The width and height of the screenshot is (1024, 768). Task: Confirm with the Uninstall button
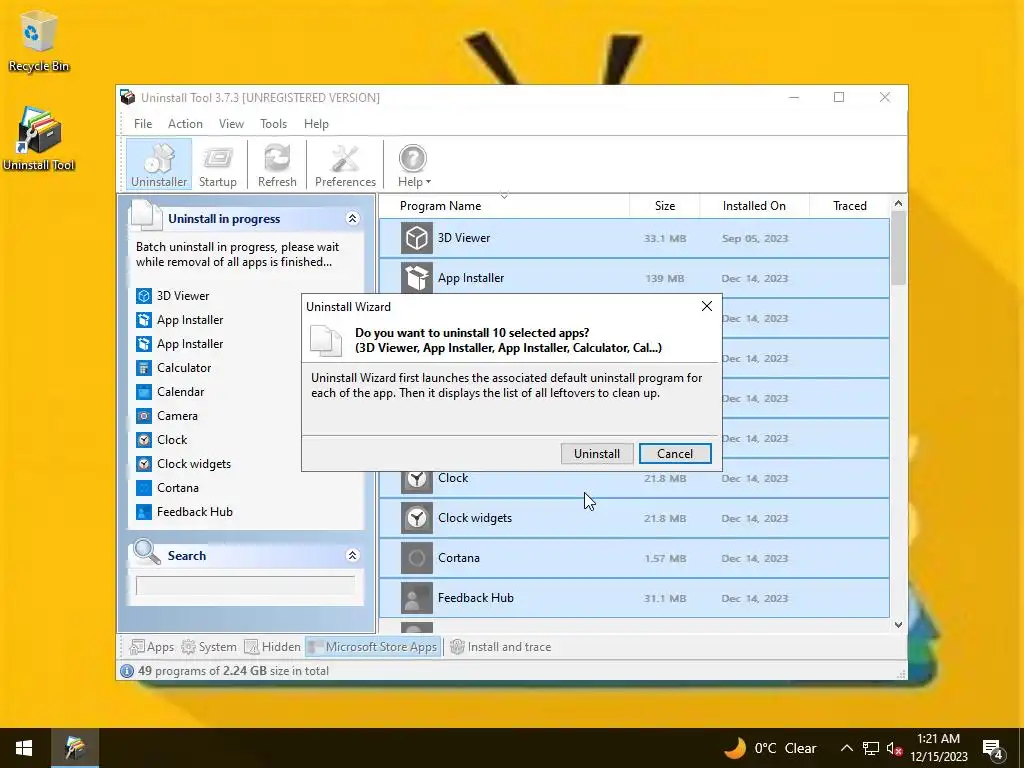597,454
